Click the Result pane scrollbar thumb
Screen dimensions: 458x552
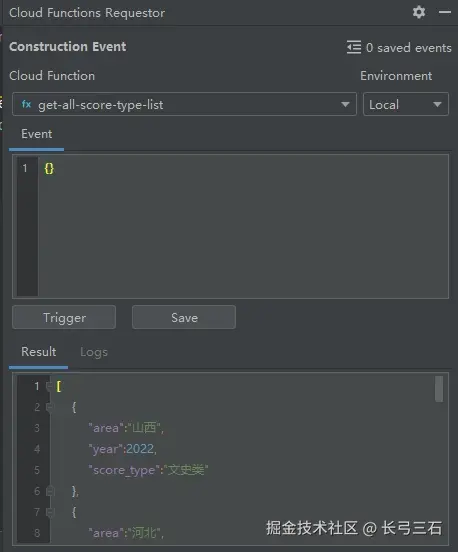pos(439,389)
